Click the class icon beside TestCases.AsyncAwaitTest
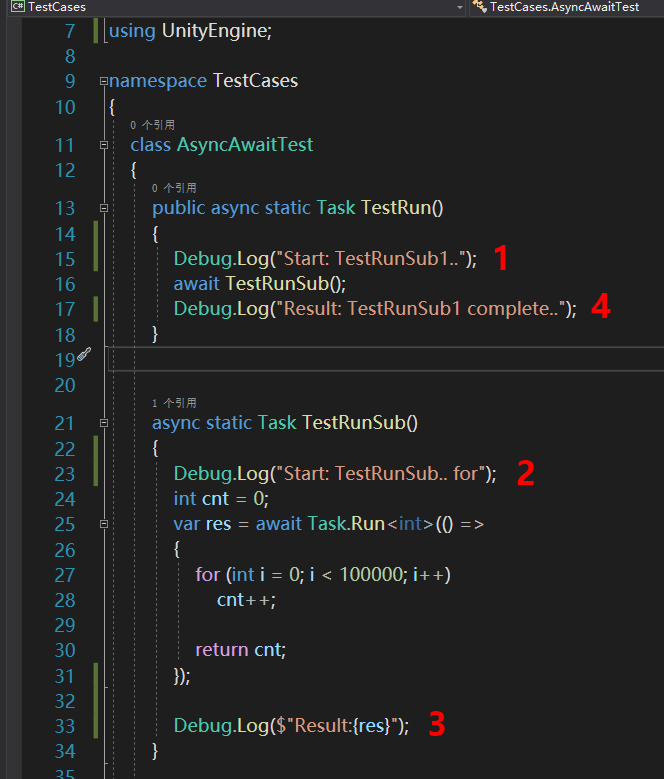 pos(479,6)
